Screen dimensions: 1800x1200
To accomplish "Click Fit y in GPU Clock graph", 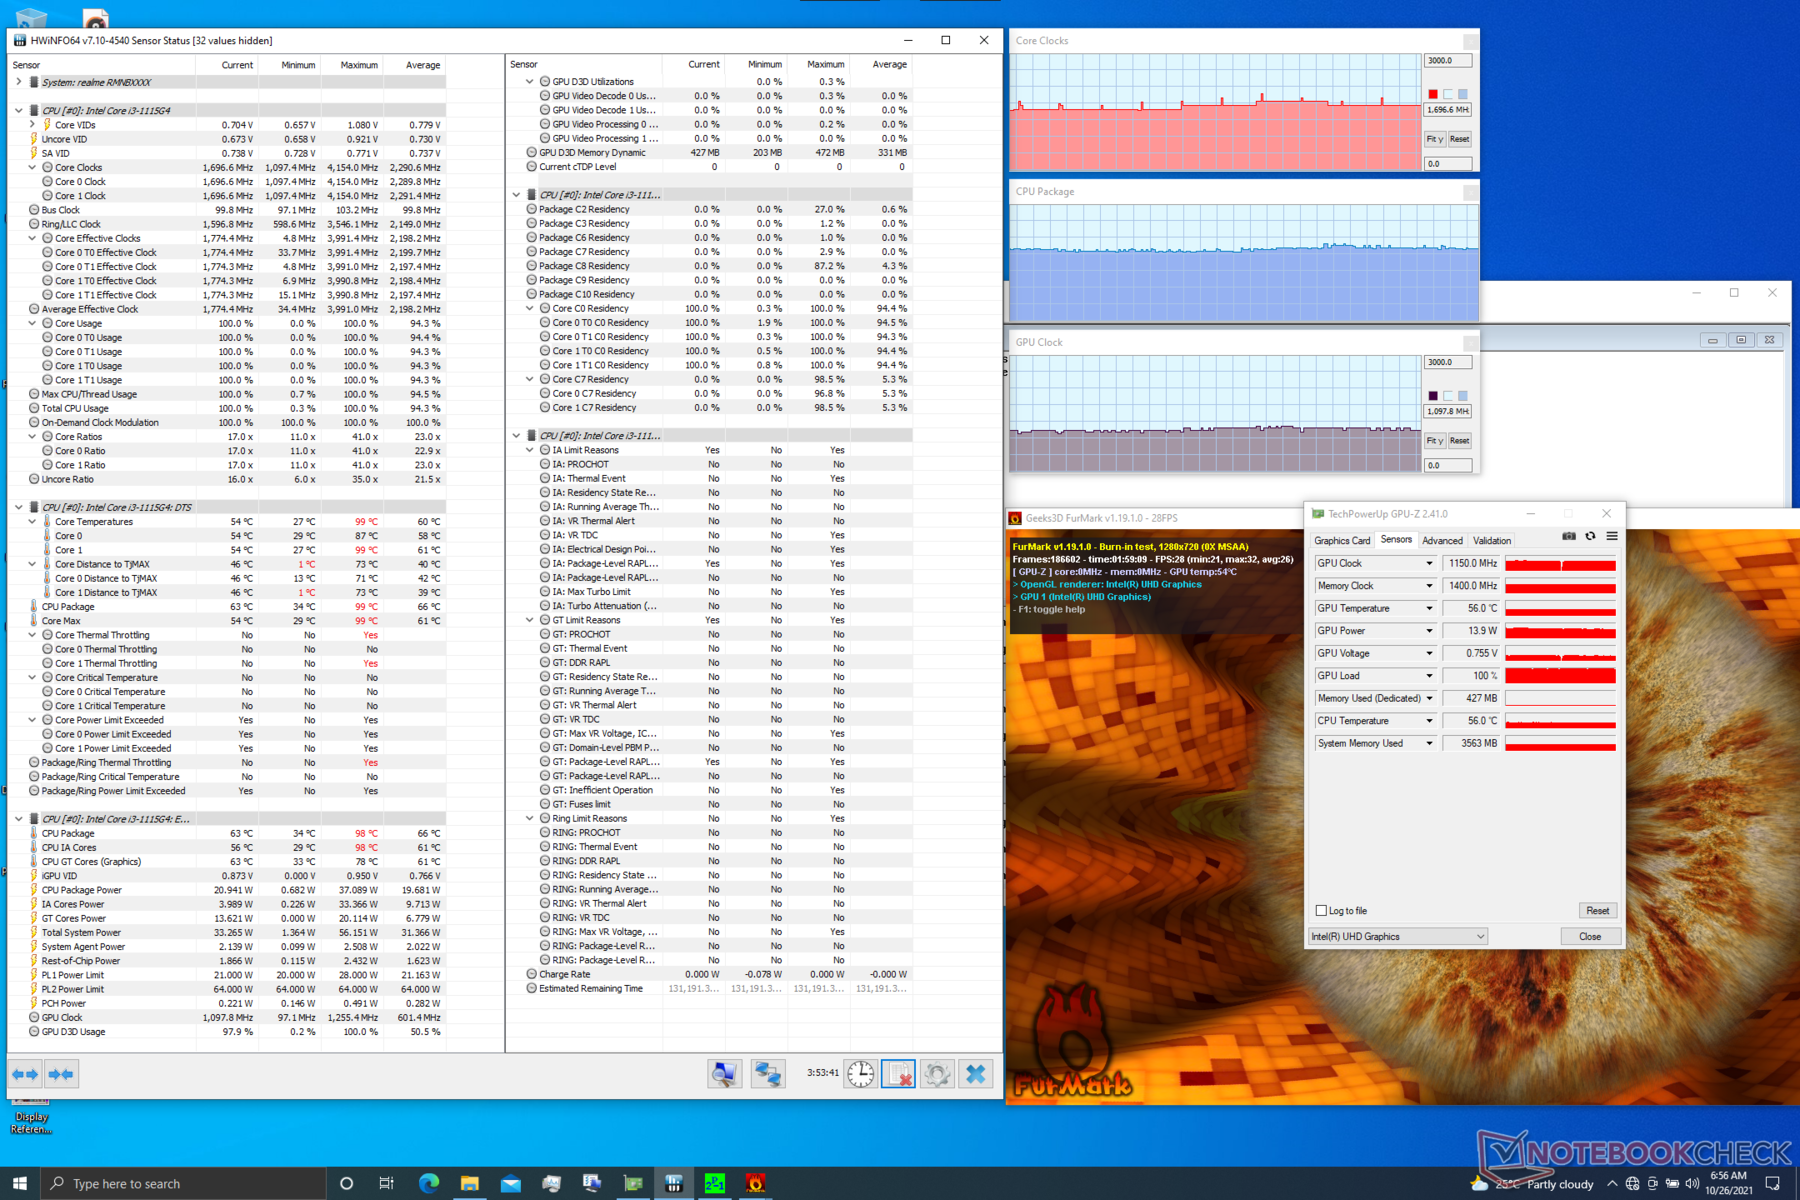I will (1434, 441).
